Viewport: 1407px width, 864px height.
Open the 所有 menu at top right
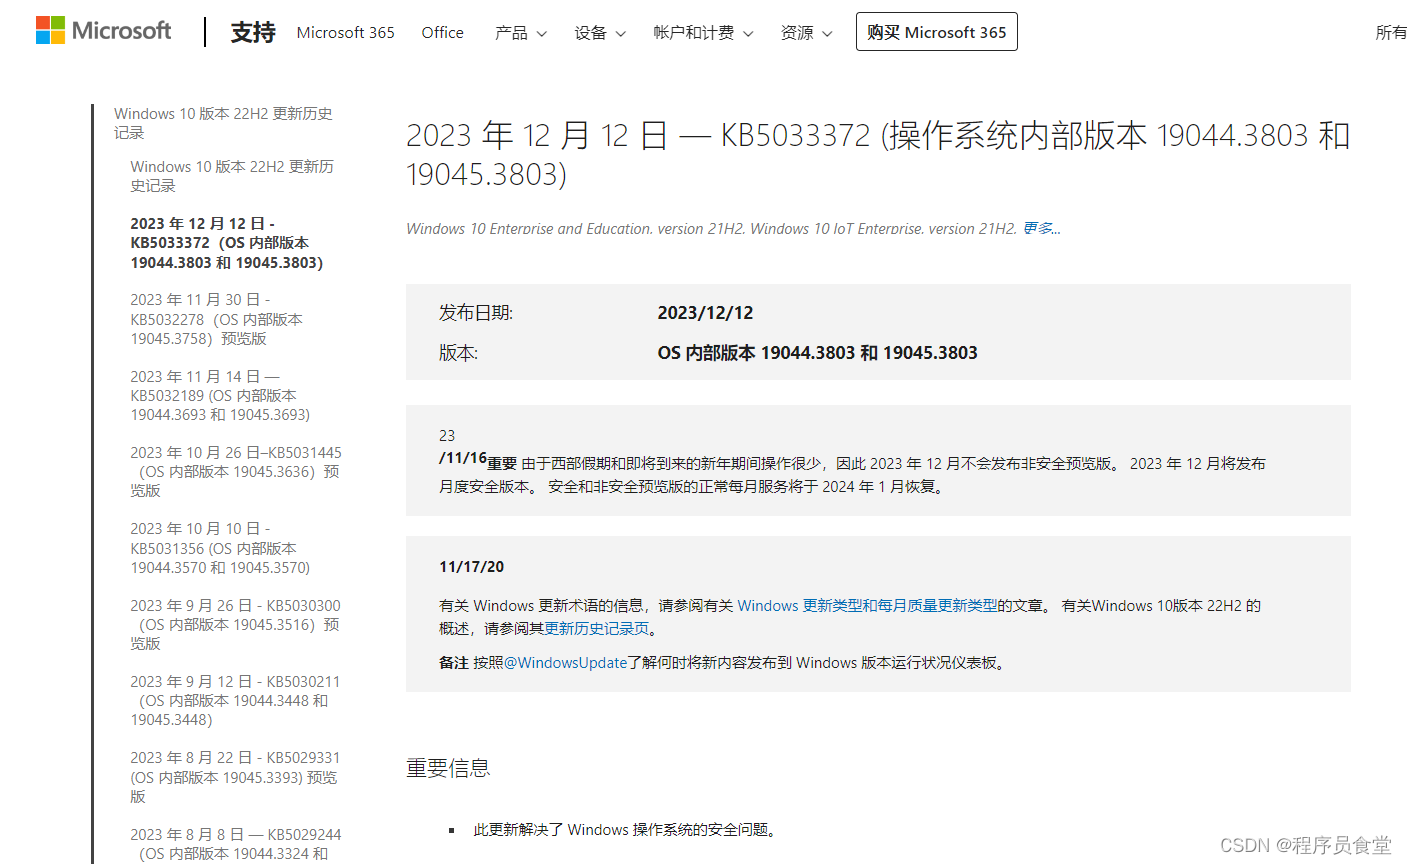(1391, 33)
